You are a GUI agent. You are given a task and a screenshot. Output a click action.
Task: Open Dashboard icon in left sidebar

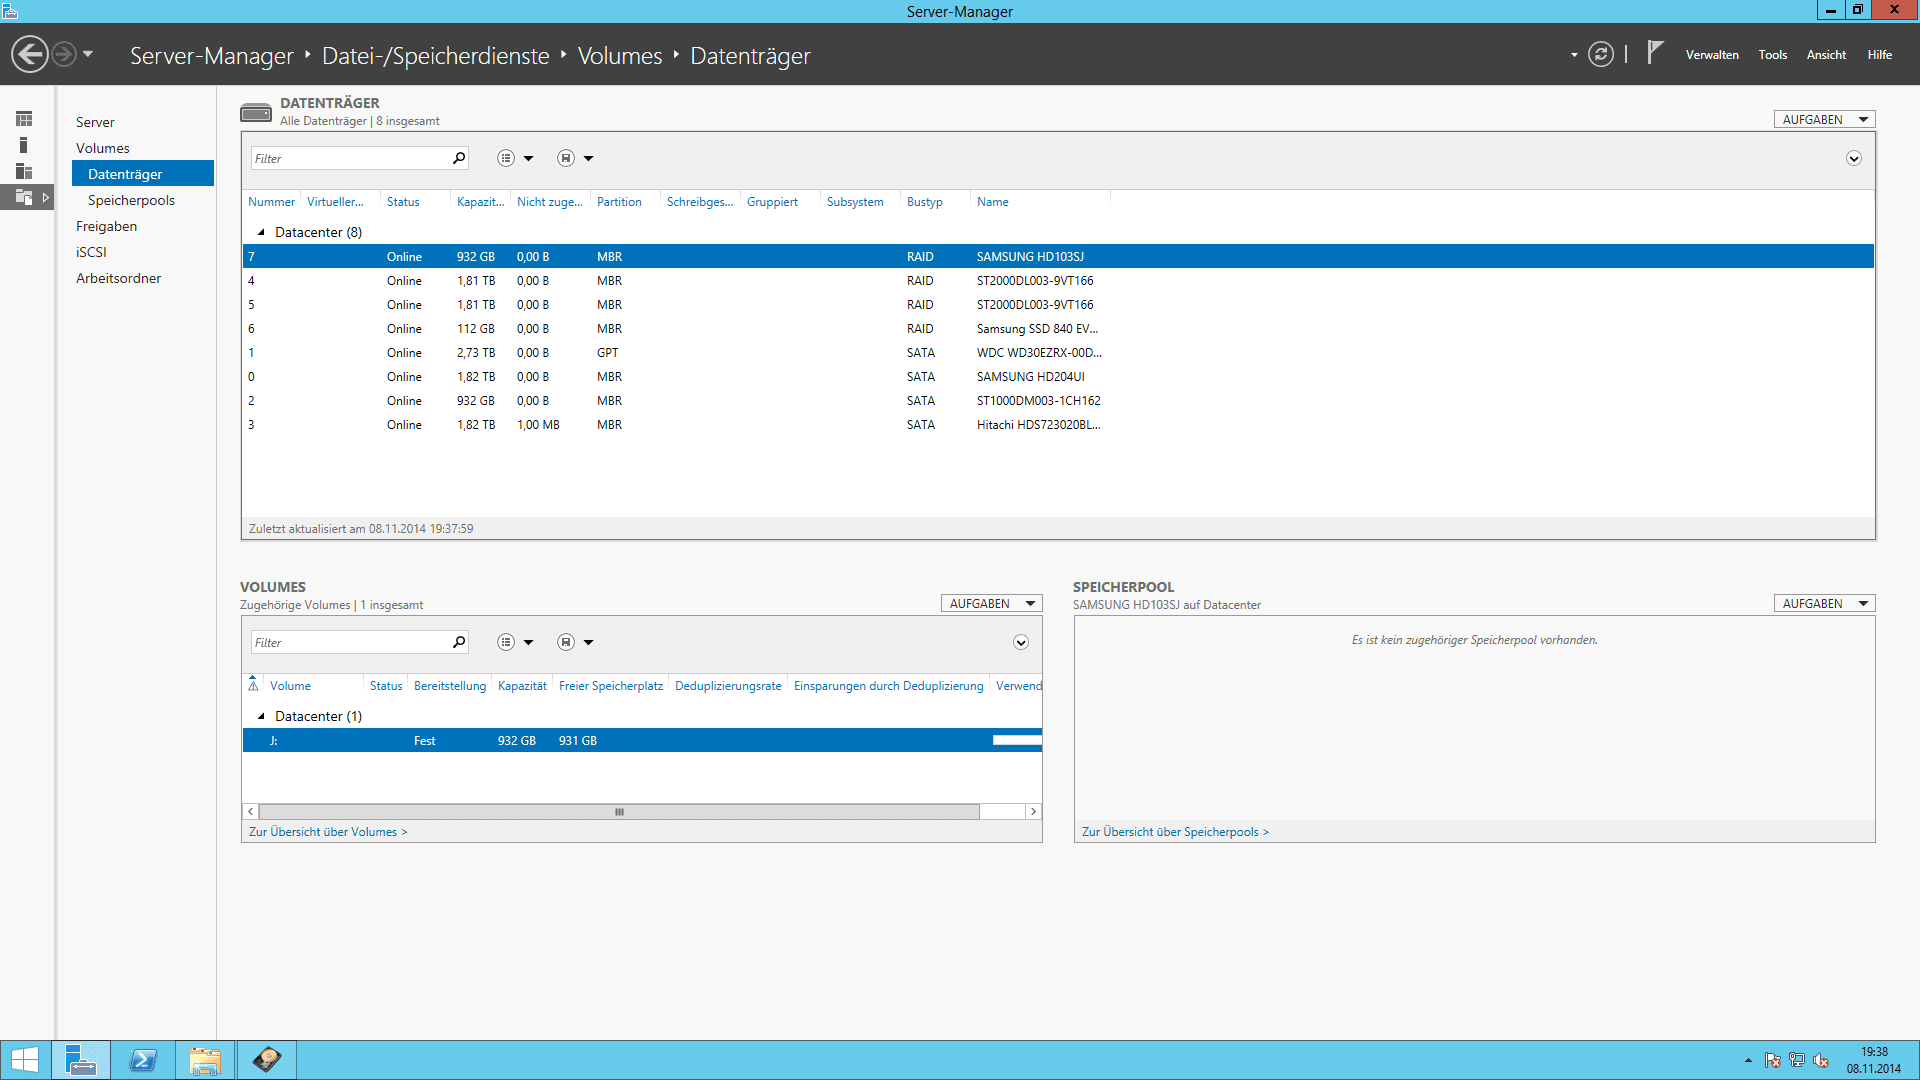coord(24,119)
